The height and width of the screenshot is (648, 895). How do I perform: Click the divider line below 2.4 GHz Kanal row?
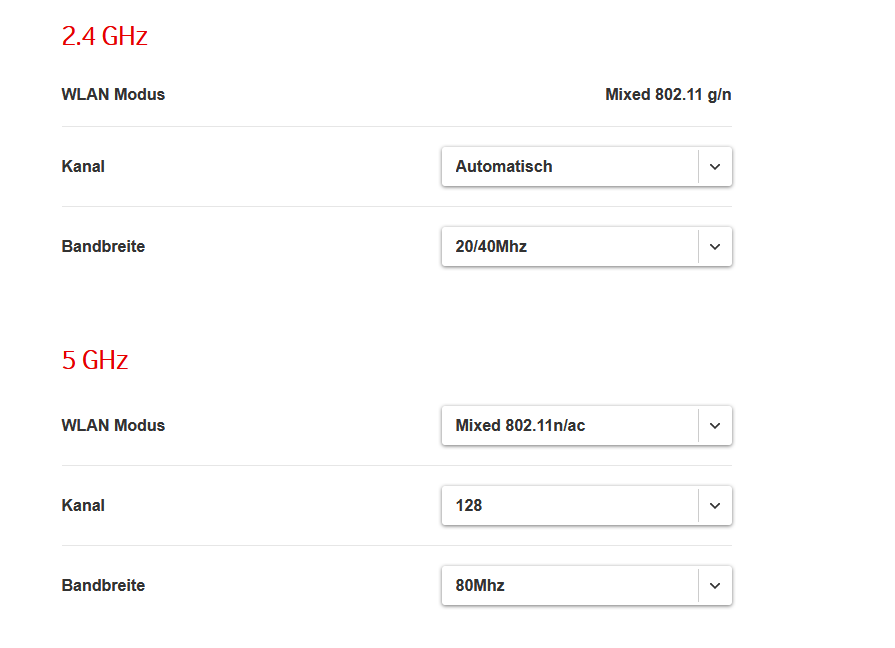click(397, 207)
